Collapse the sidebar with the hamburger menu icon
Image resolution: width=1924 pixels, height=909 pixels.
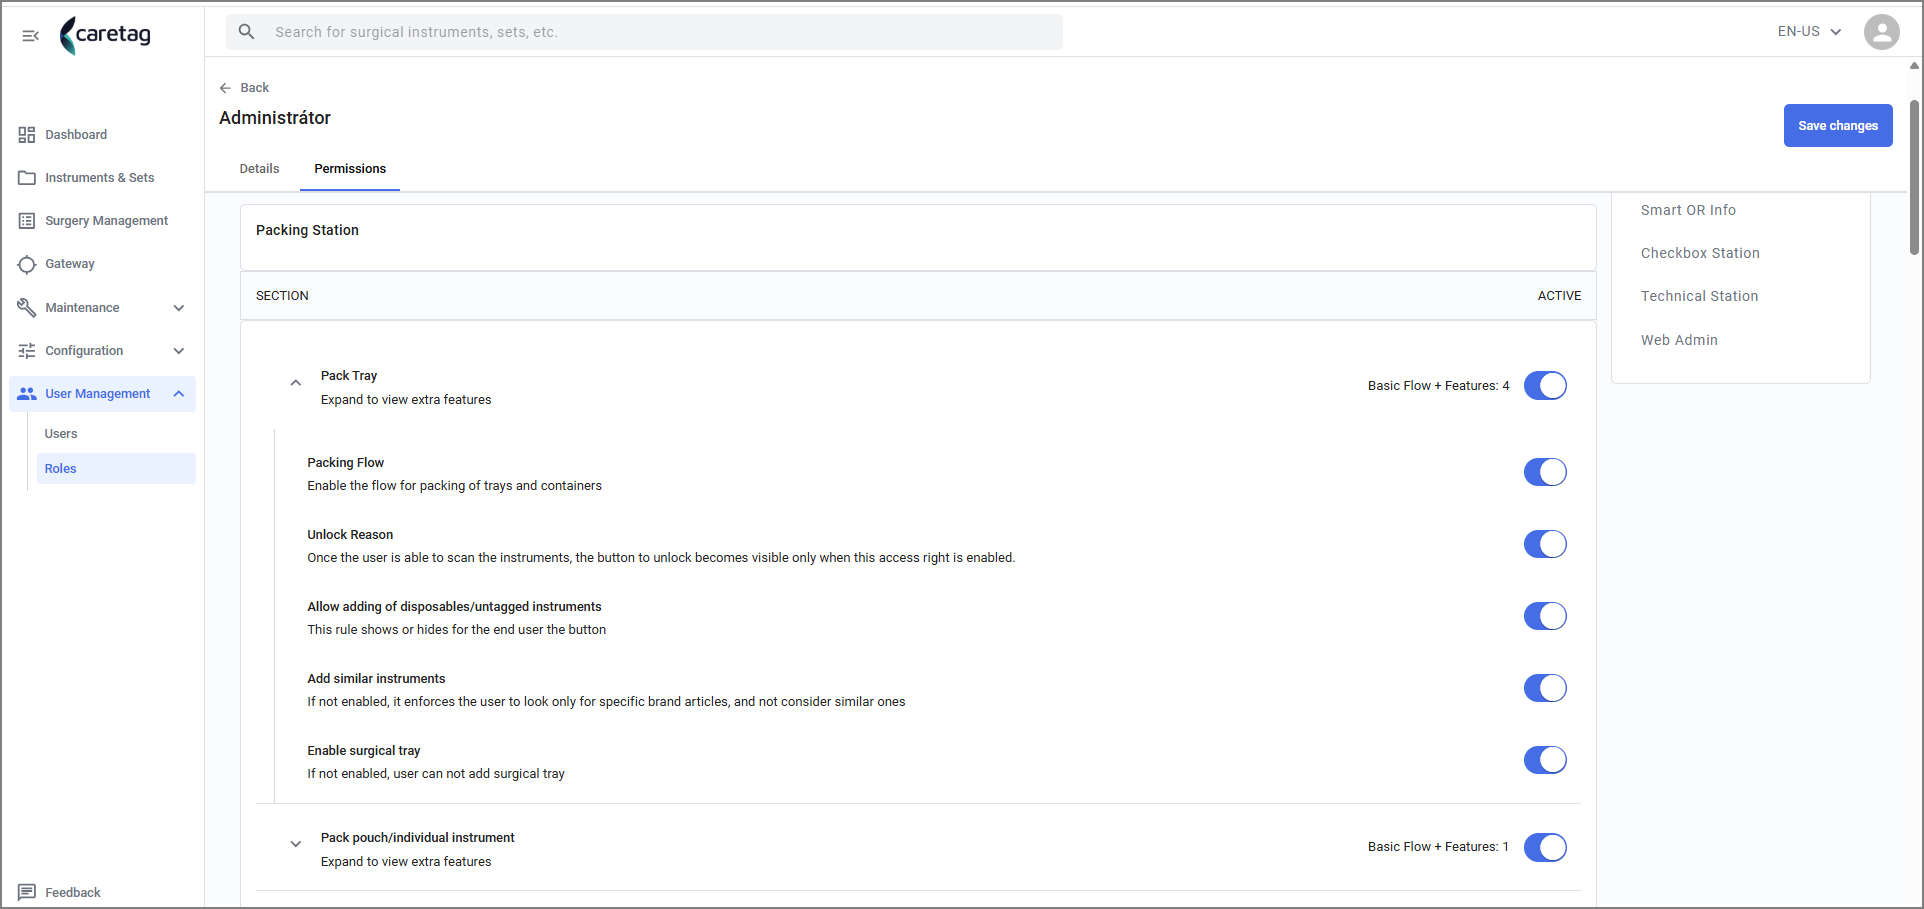31,36
